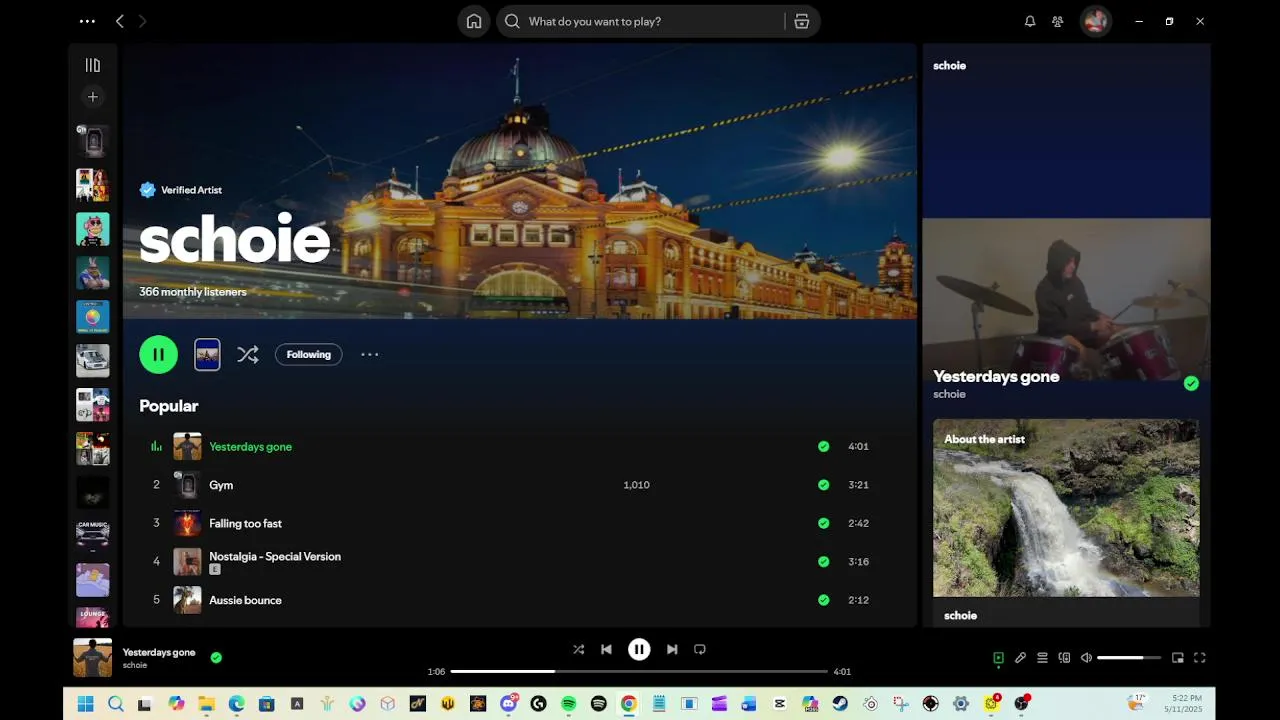Screen dimensions: 1280x720
Task: Open the LOUNGE playlist thumbnail
Action: pyautogui.click(x=93, y=617)
